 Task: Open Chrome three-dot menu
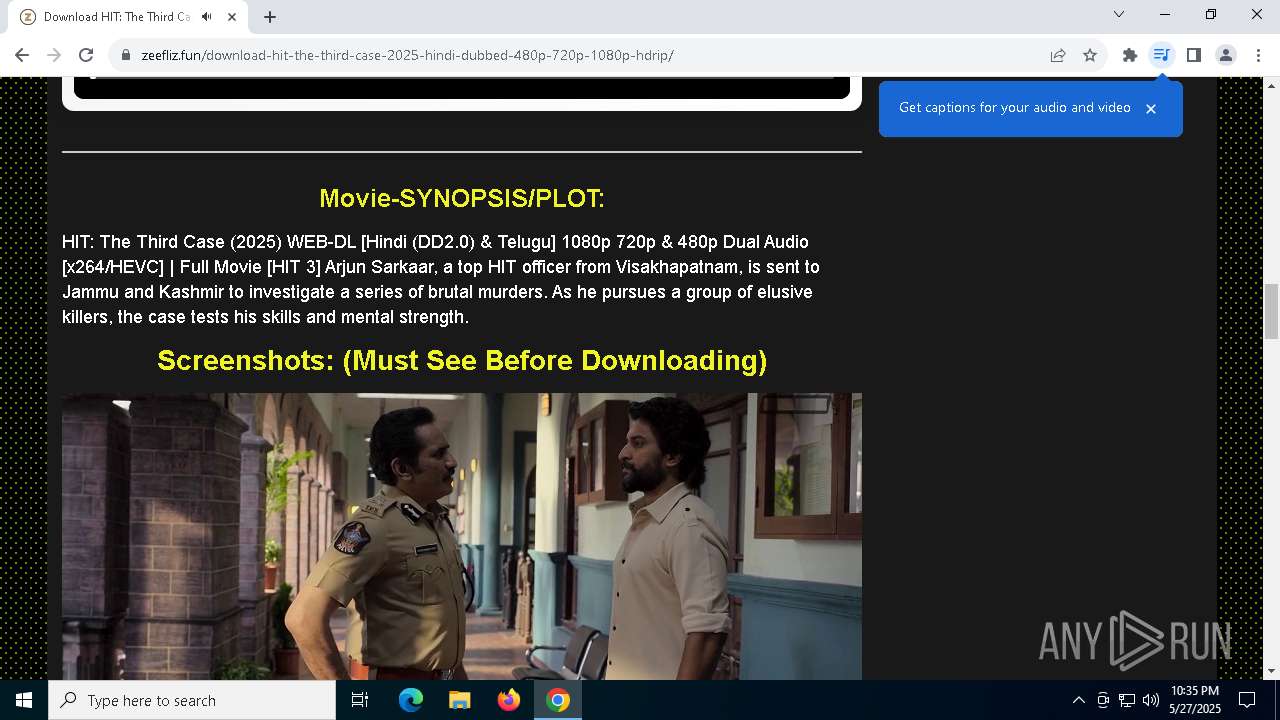click(x=1258, y=55)
